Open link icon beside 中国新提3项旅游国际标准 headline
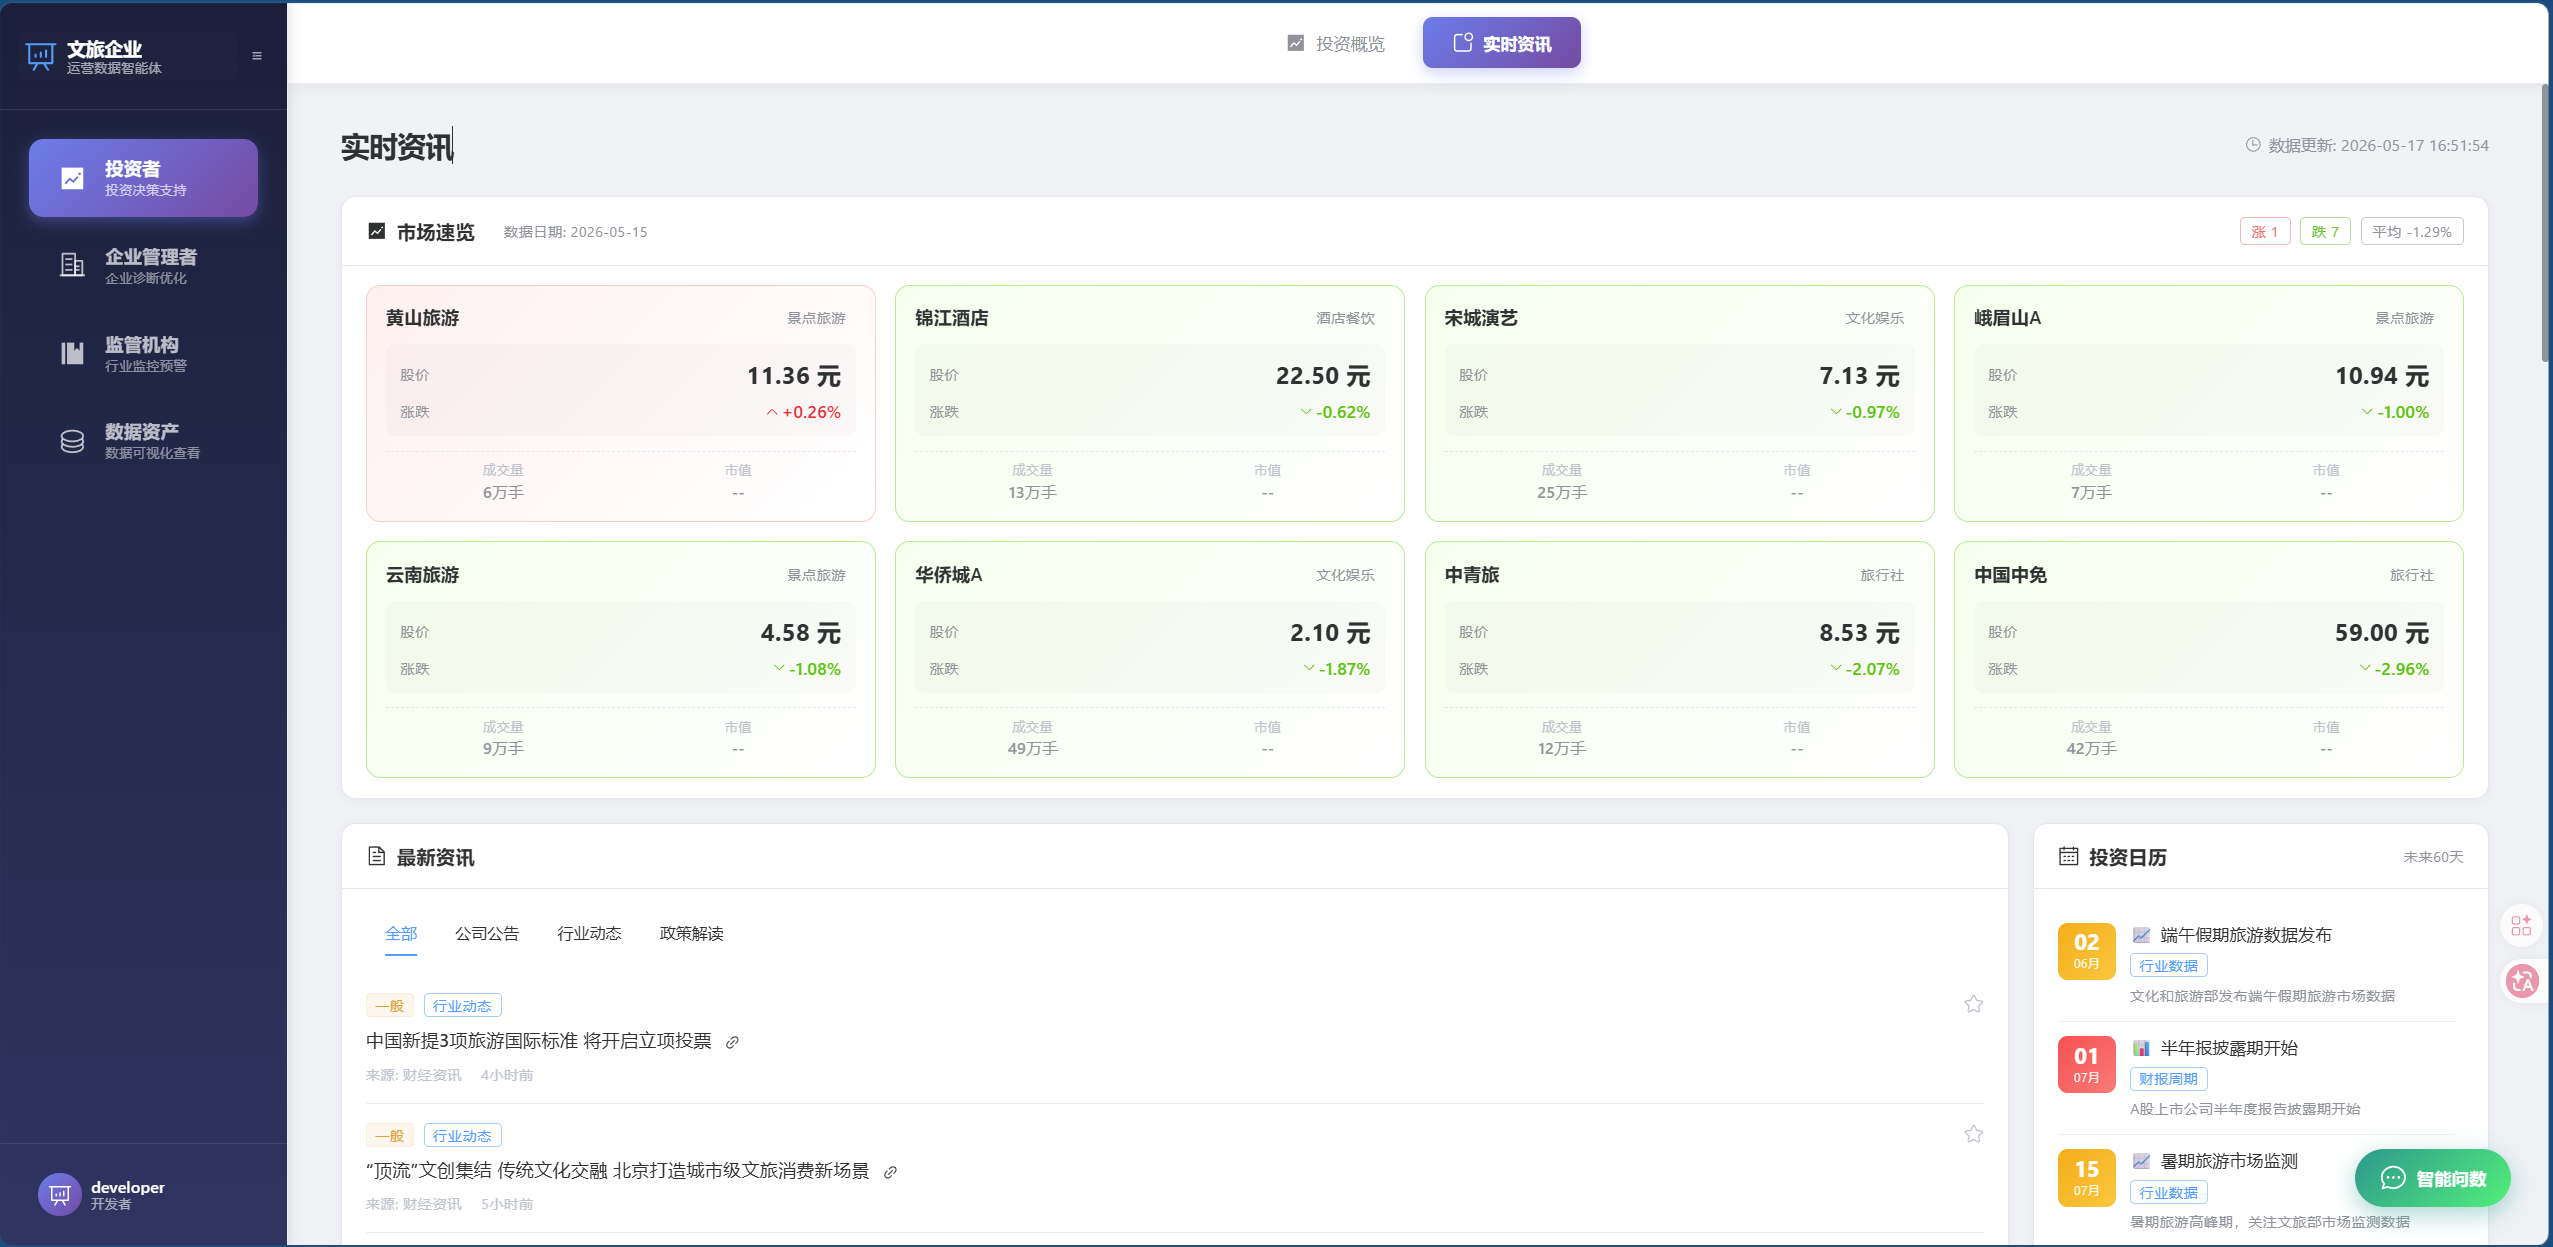 tap(732, 1042)
